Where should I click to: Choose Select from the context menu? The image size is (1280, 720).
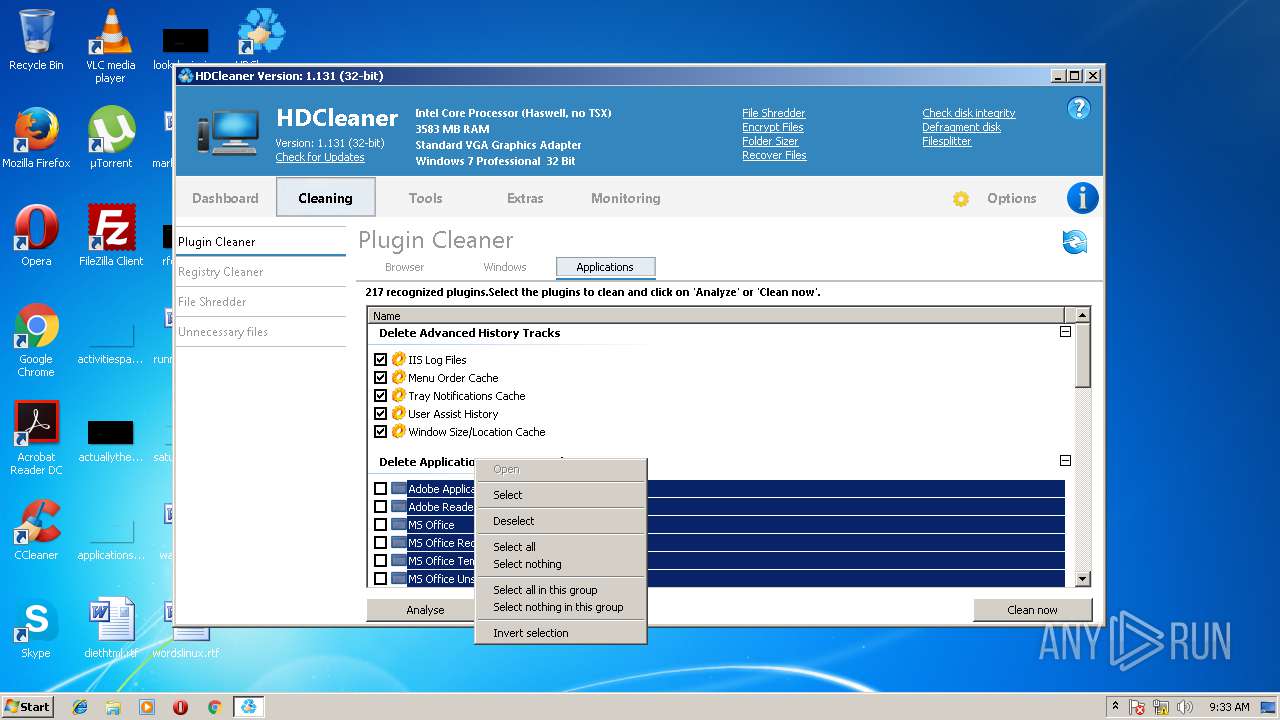point(560,495)
